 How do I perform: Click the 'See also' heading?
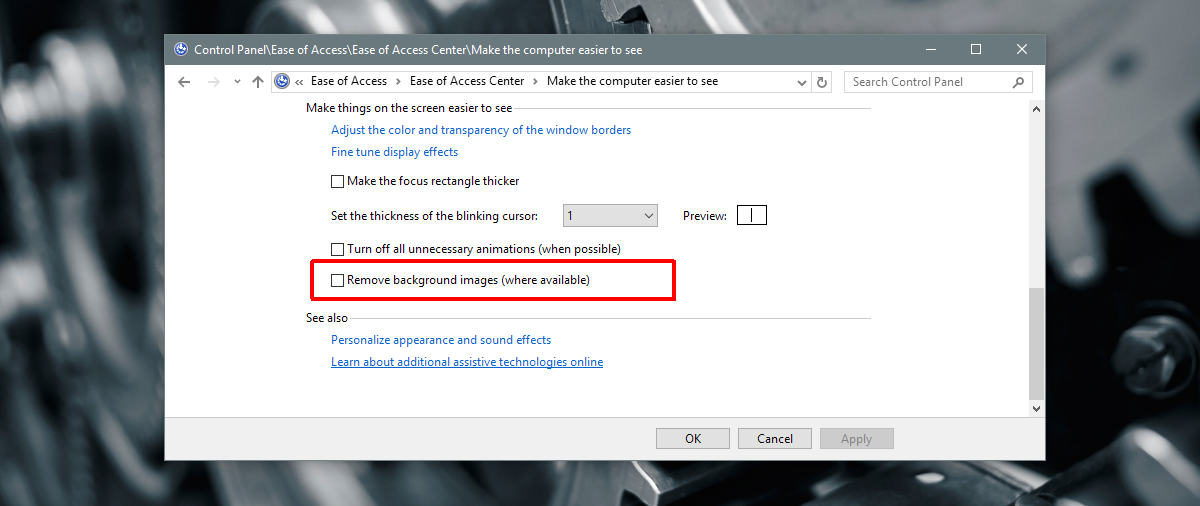point(327,318)
